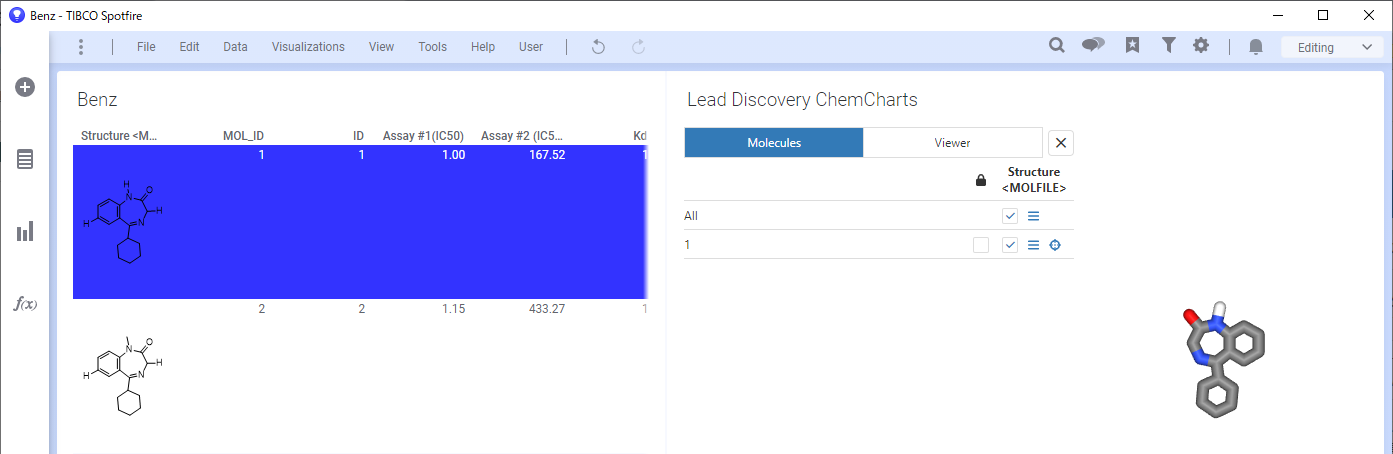Click the plus icon in the left sidebar
Image resolution: width=1393 pixels, height=454 pixels.
click(x=25, y=87)
